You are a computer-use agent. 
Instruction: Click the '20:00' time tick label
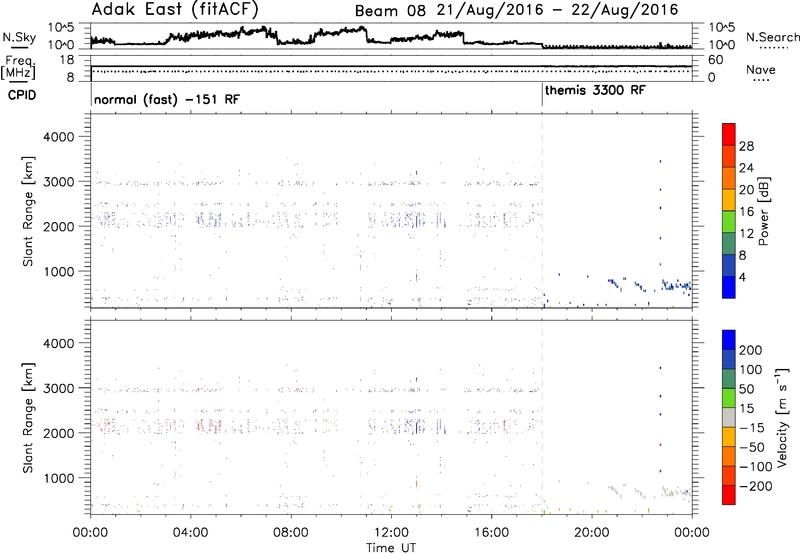(x=592, y=533)
